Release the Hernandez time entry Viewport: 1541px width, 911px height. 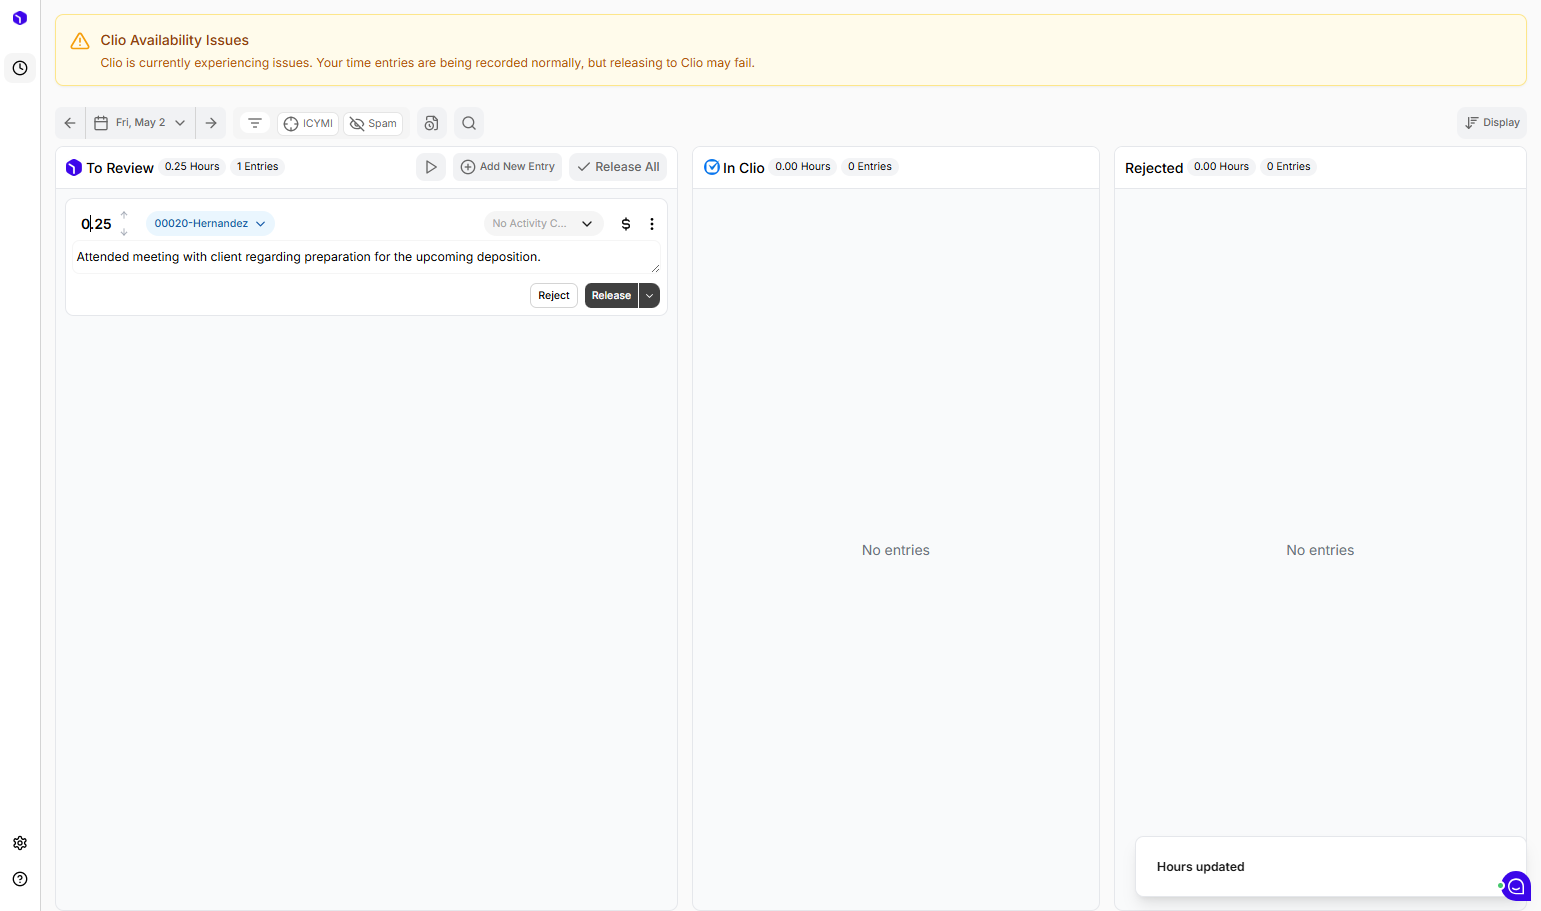tap(611, 296)
